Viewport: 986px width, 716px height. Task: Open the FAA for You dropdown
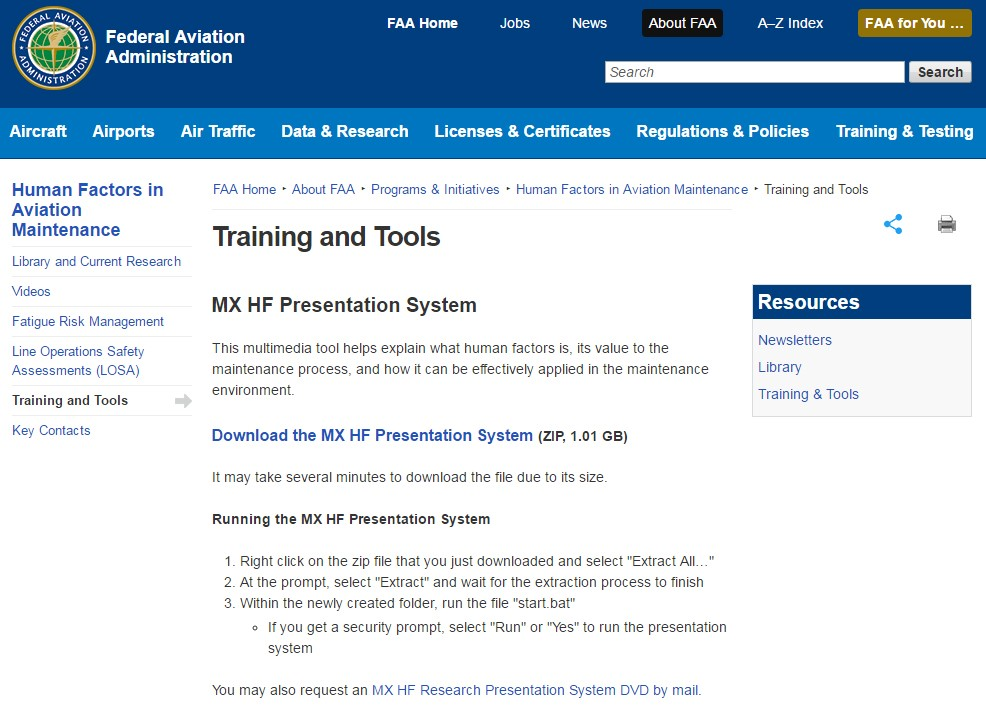pyautogui.click(x=914, y=22)
